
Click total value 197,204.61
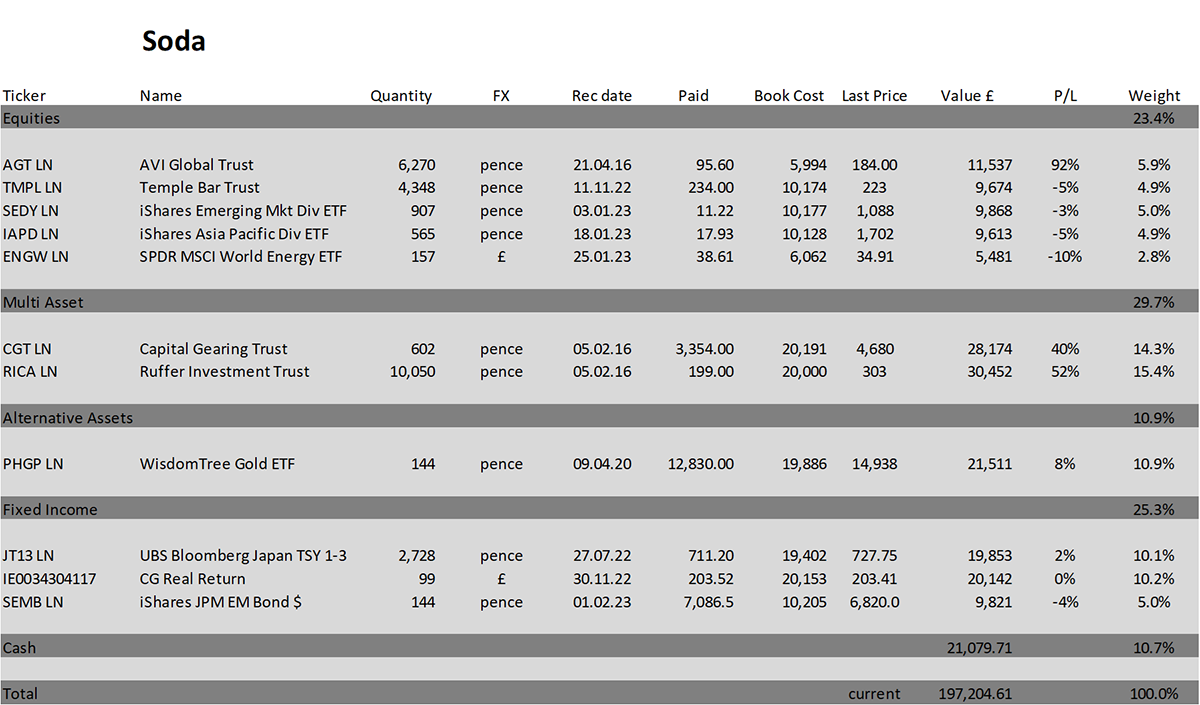click(975, 694)
